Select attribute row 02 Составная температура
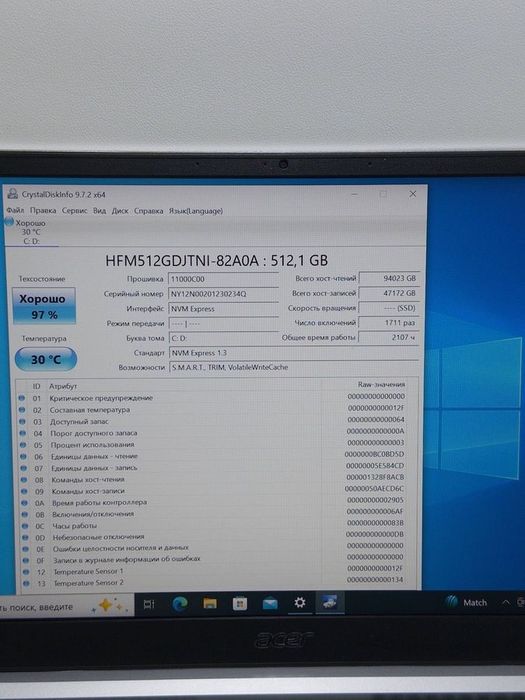Screen dimensions: 525x700 tap(218, 409)
